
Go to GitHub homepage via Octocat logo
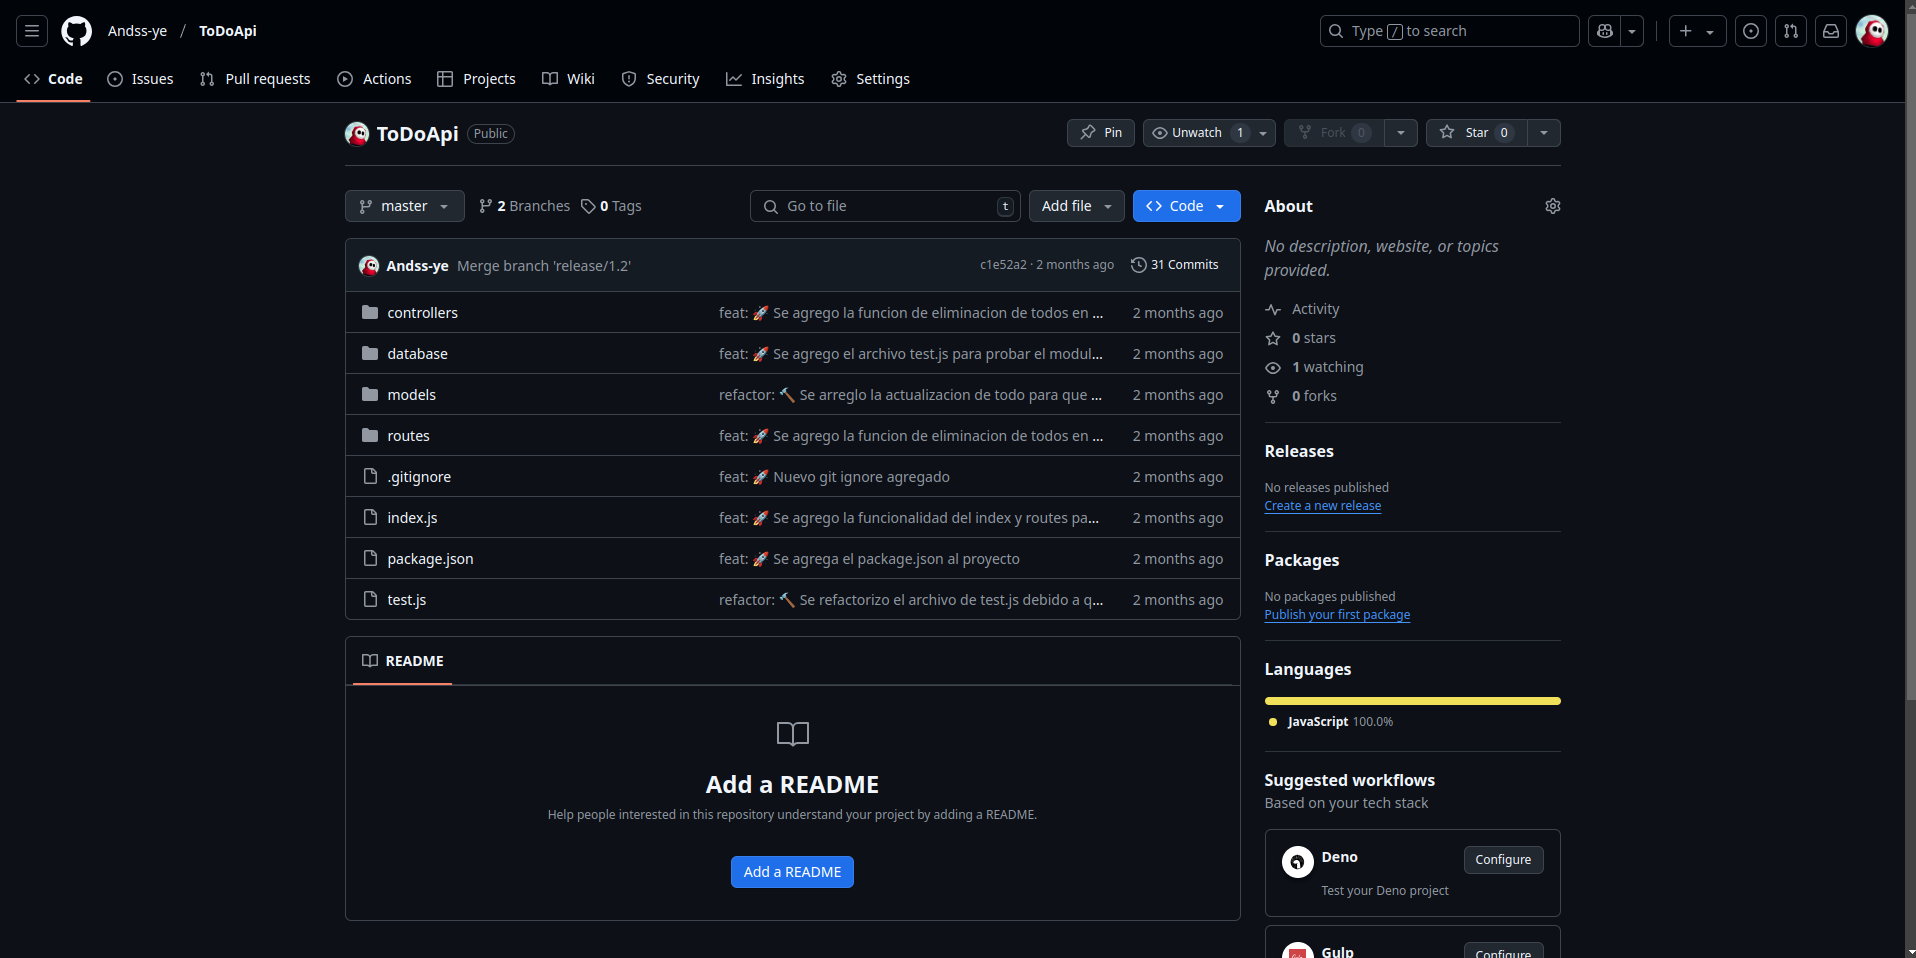[77, 31]
